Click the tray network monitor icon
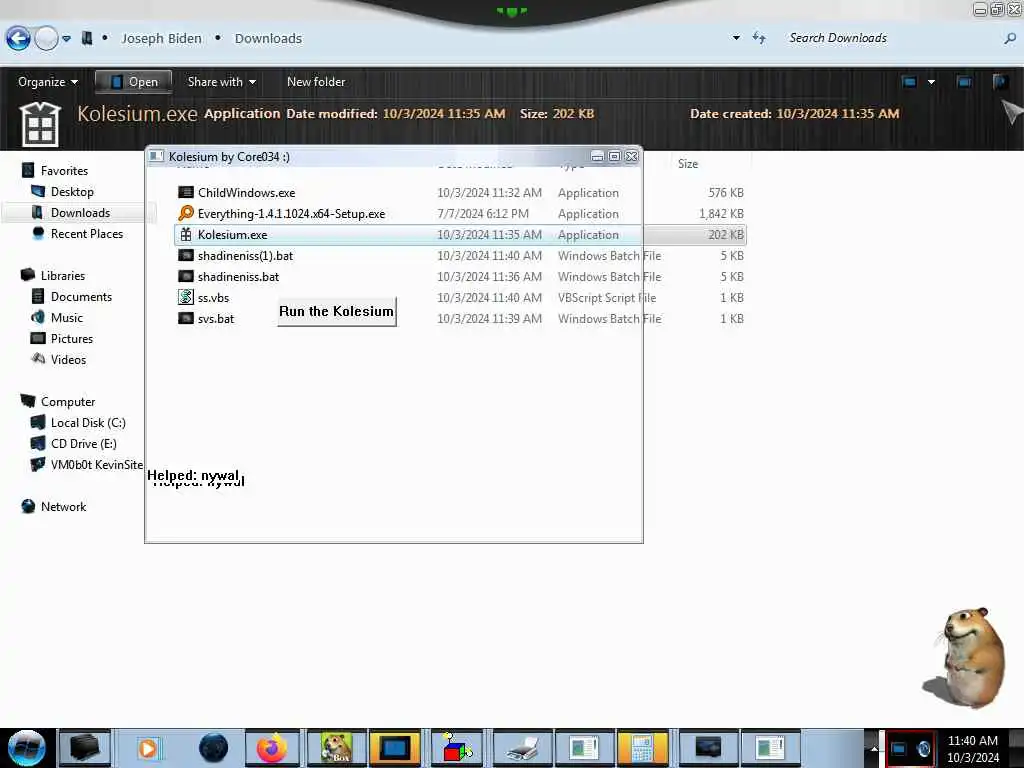The width and height of the screenshot is (1024, 768). click(899, 749)
